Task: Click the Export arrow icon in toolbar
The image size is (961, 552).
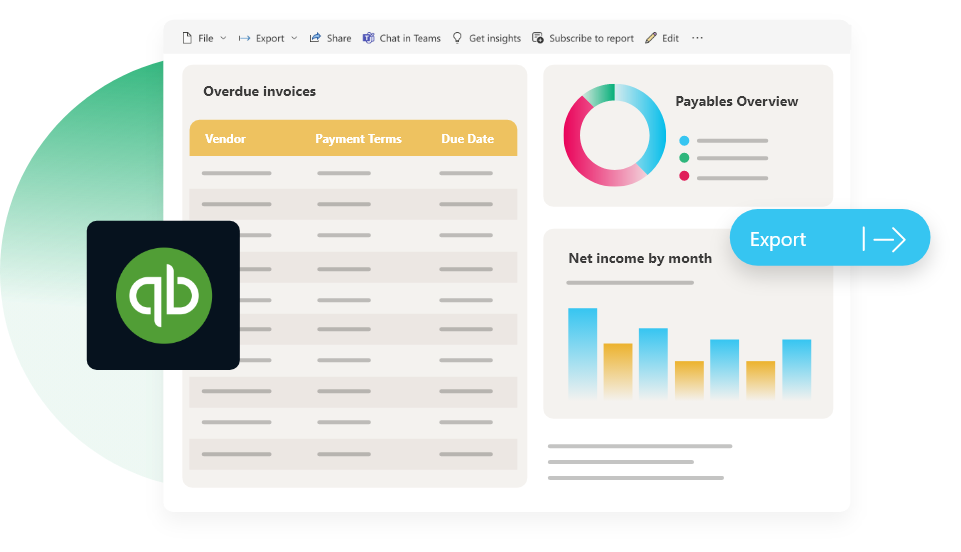Action: [244, 38]
